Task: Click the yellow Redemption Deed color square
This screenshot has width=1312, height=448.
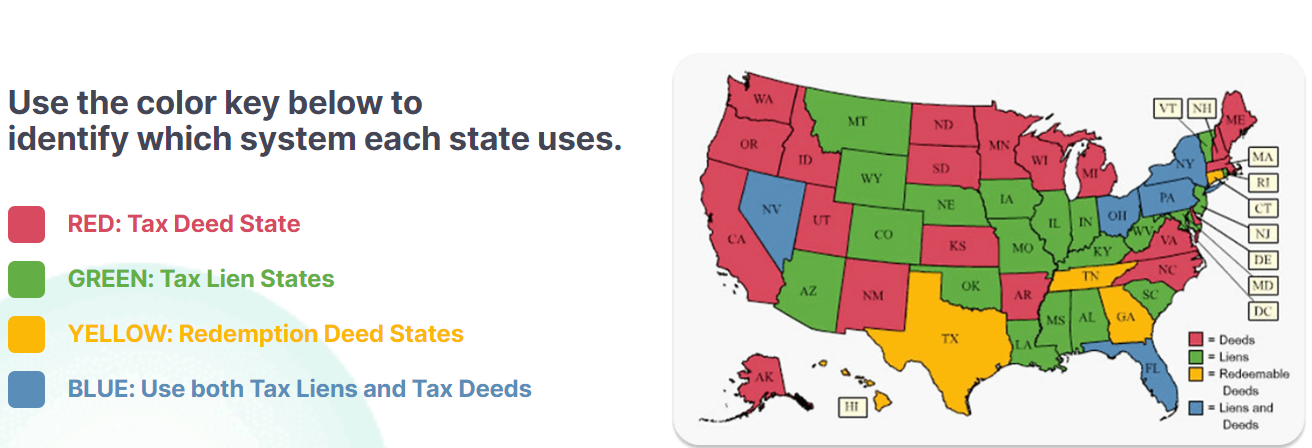Action: [26, 334]
